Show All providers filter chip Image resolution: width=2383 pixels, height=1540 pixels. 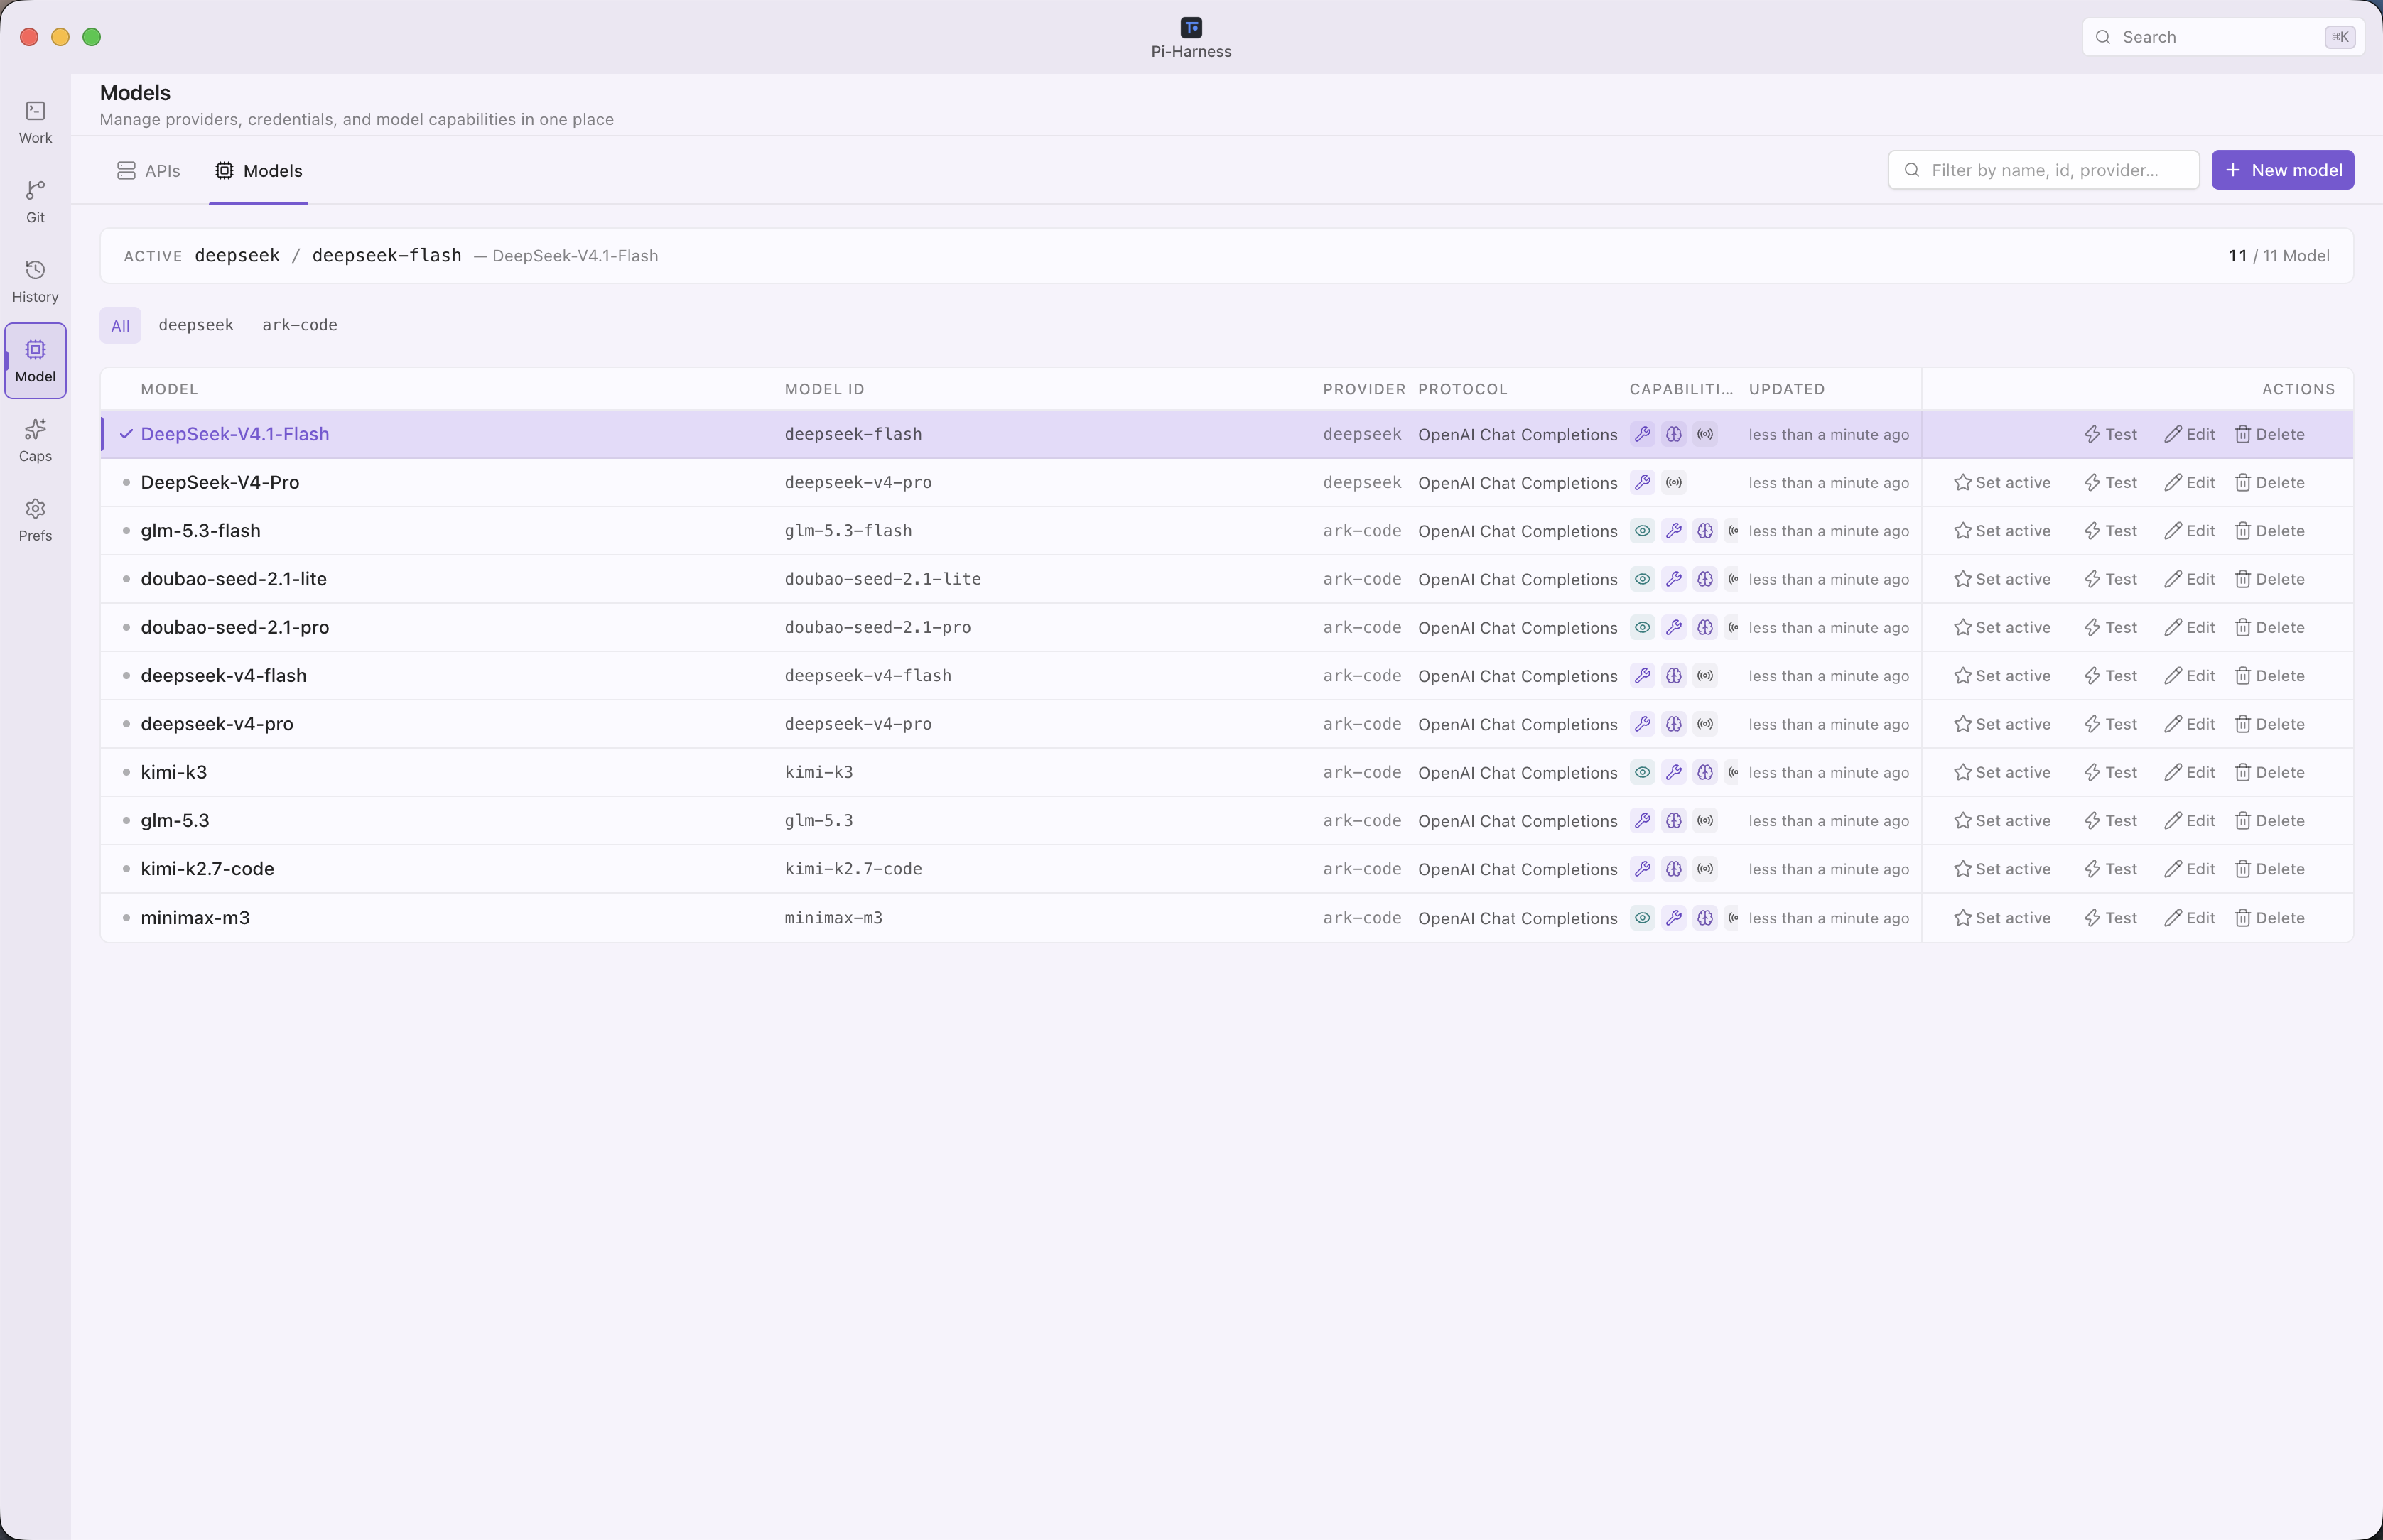[120, 325]
